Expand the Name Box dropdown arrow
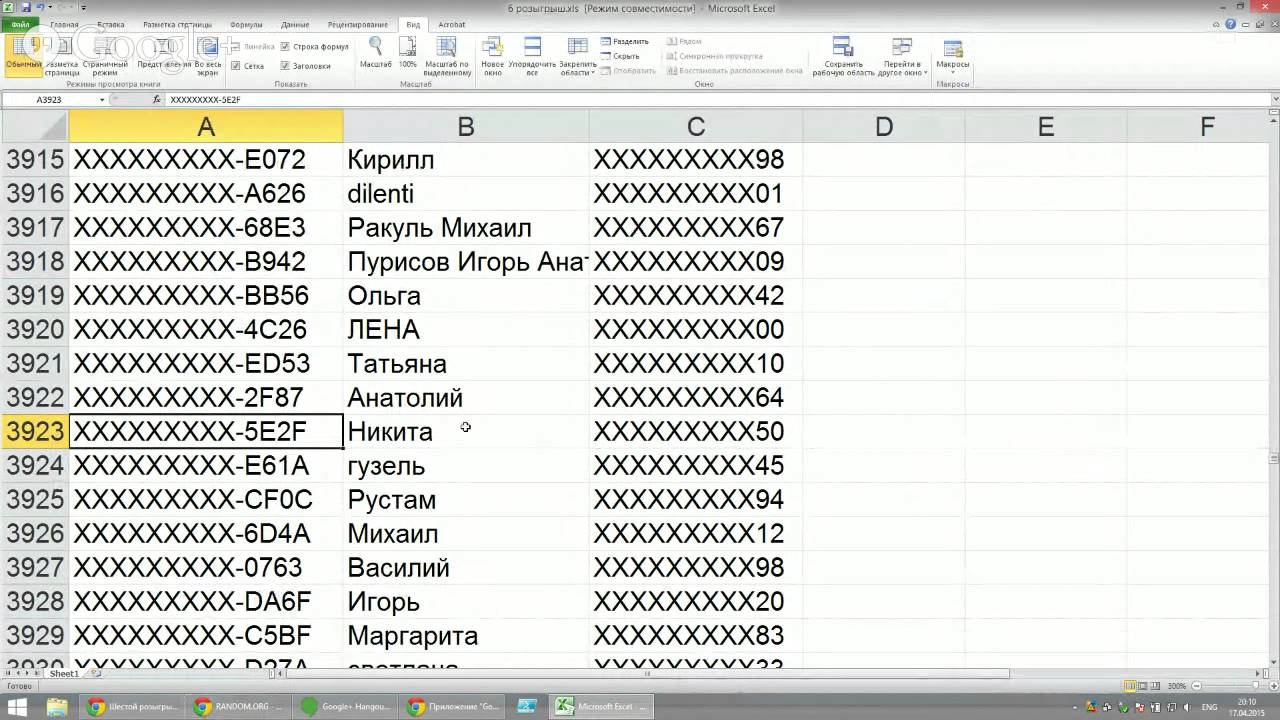The height and width of the screenshot is (720, 1280). point(101,100)
